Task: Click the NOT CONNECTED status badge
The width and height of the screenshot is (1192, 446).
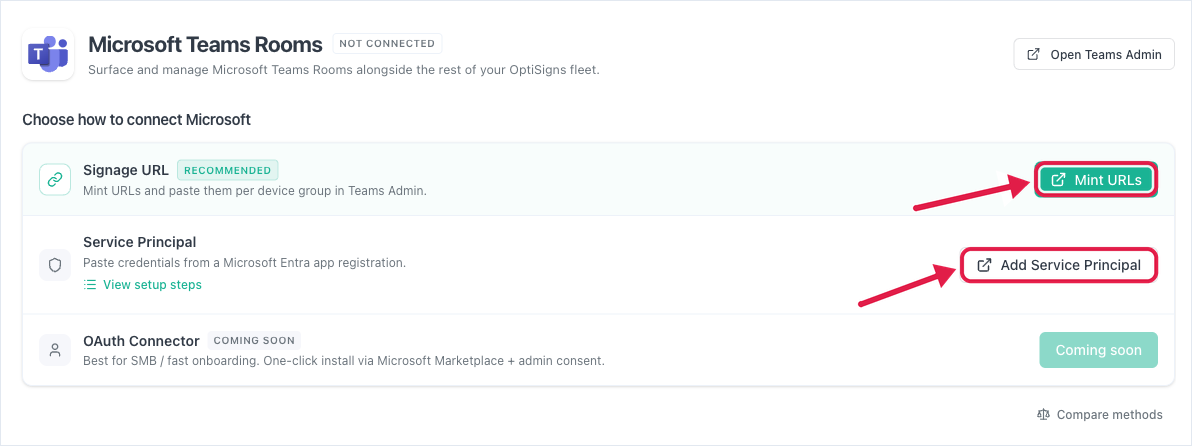Action: point(387,43)
